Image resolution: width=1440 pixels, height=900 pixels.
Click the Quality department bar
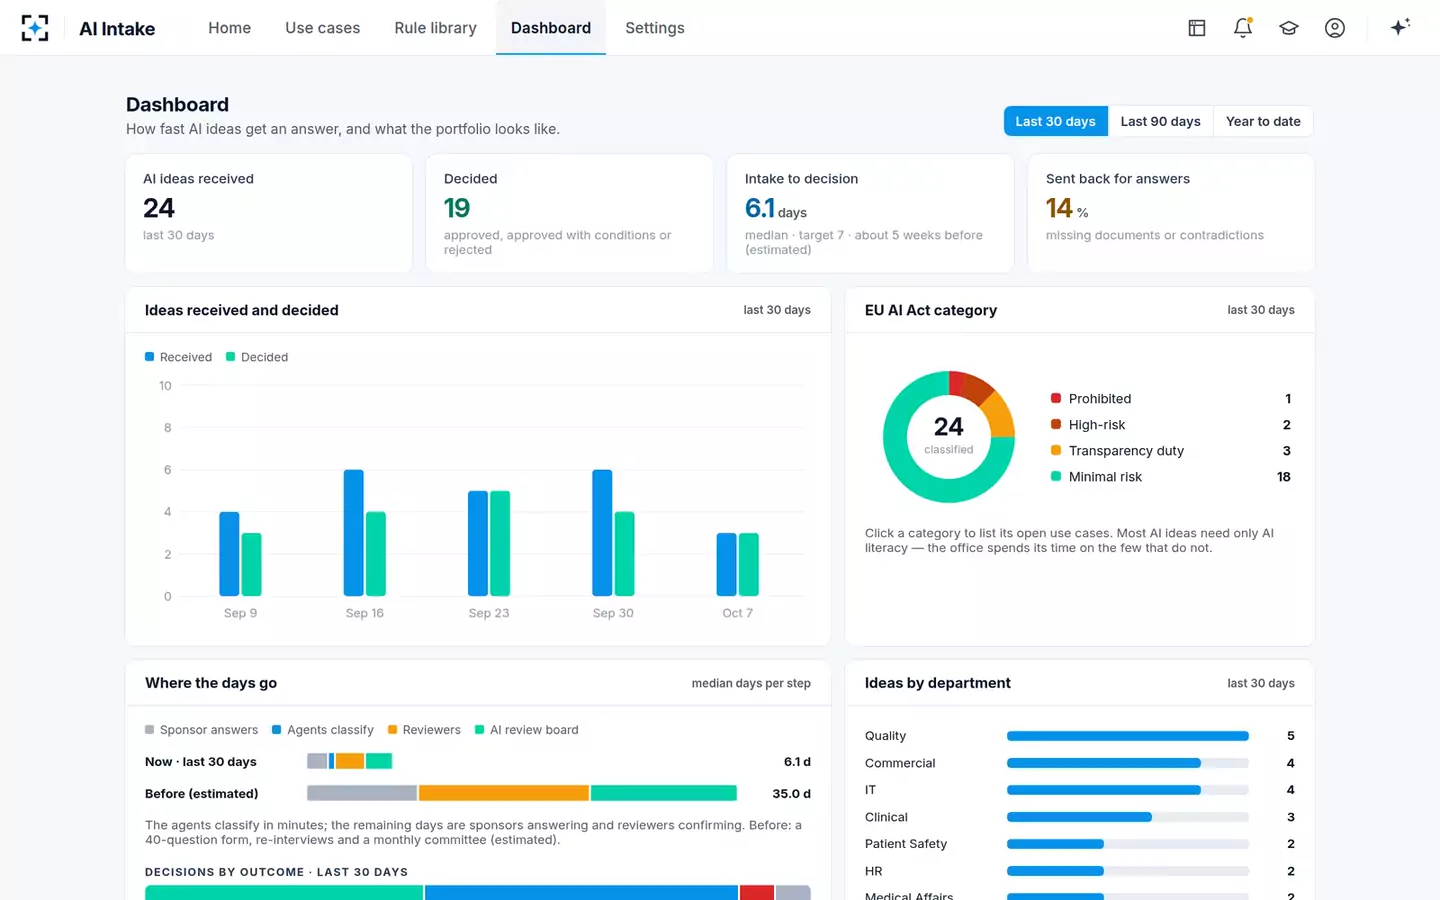pyautogui.click(x=1128, y=736)
